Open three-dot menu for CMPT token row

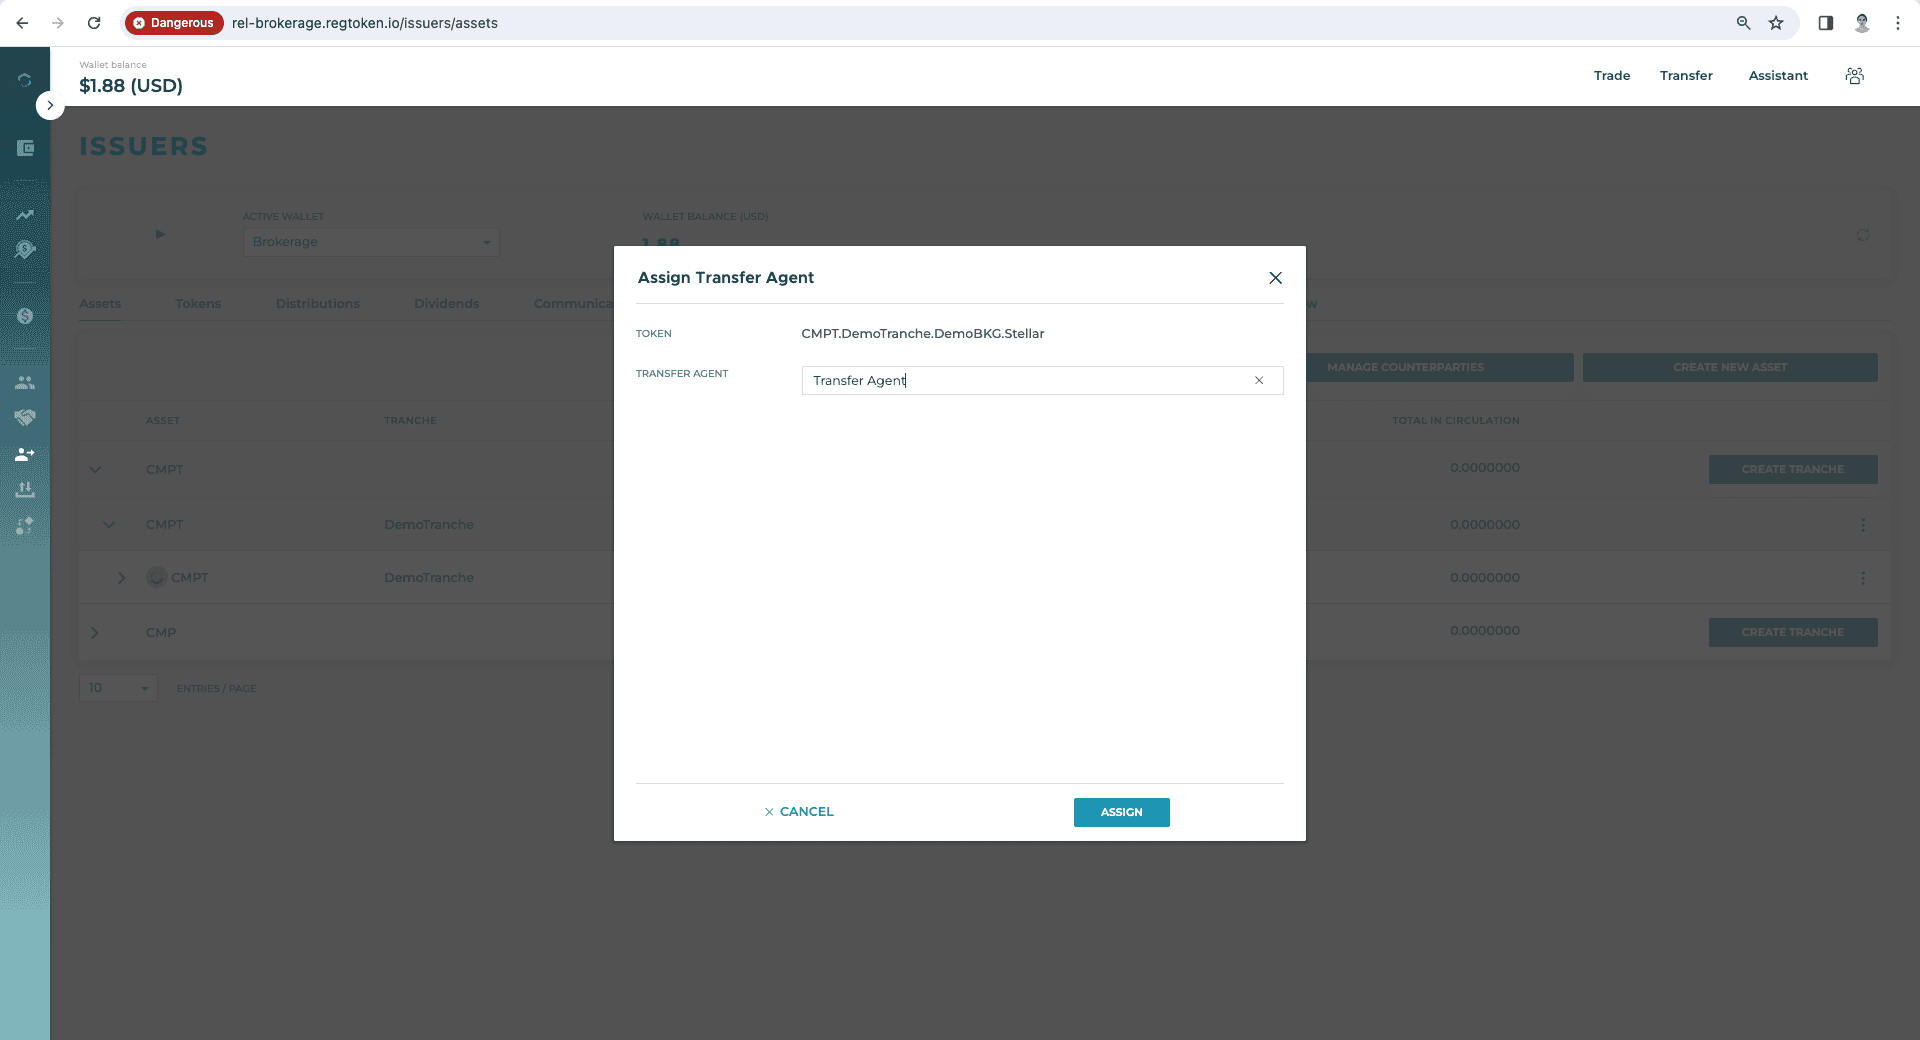[1862, 578]
